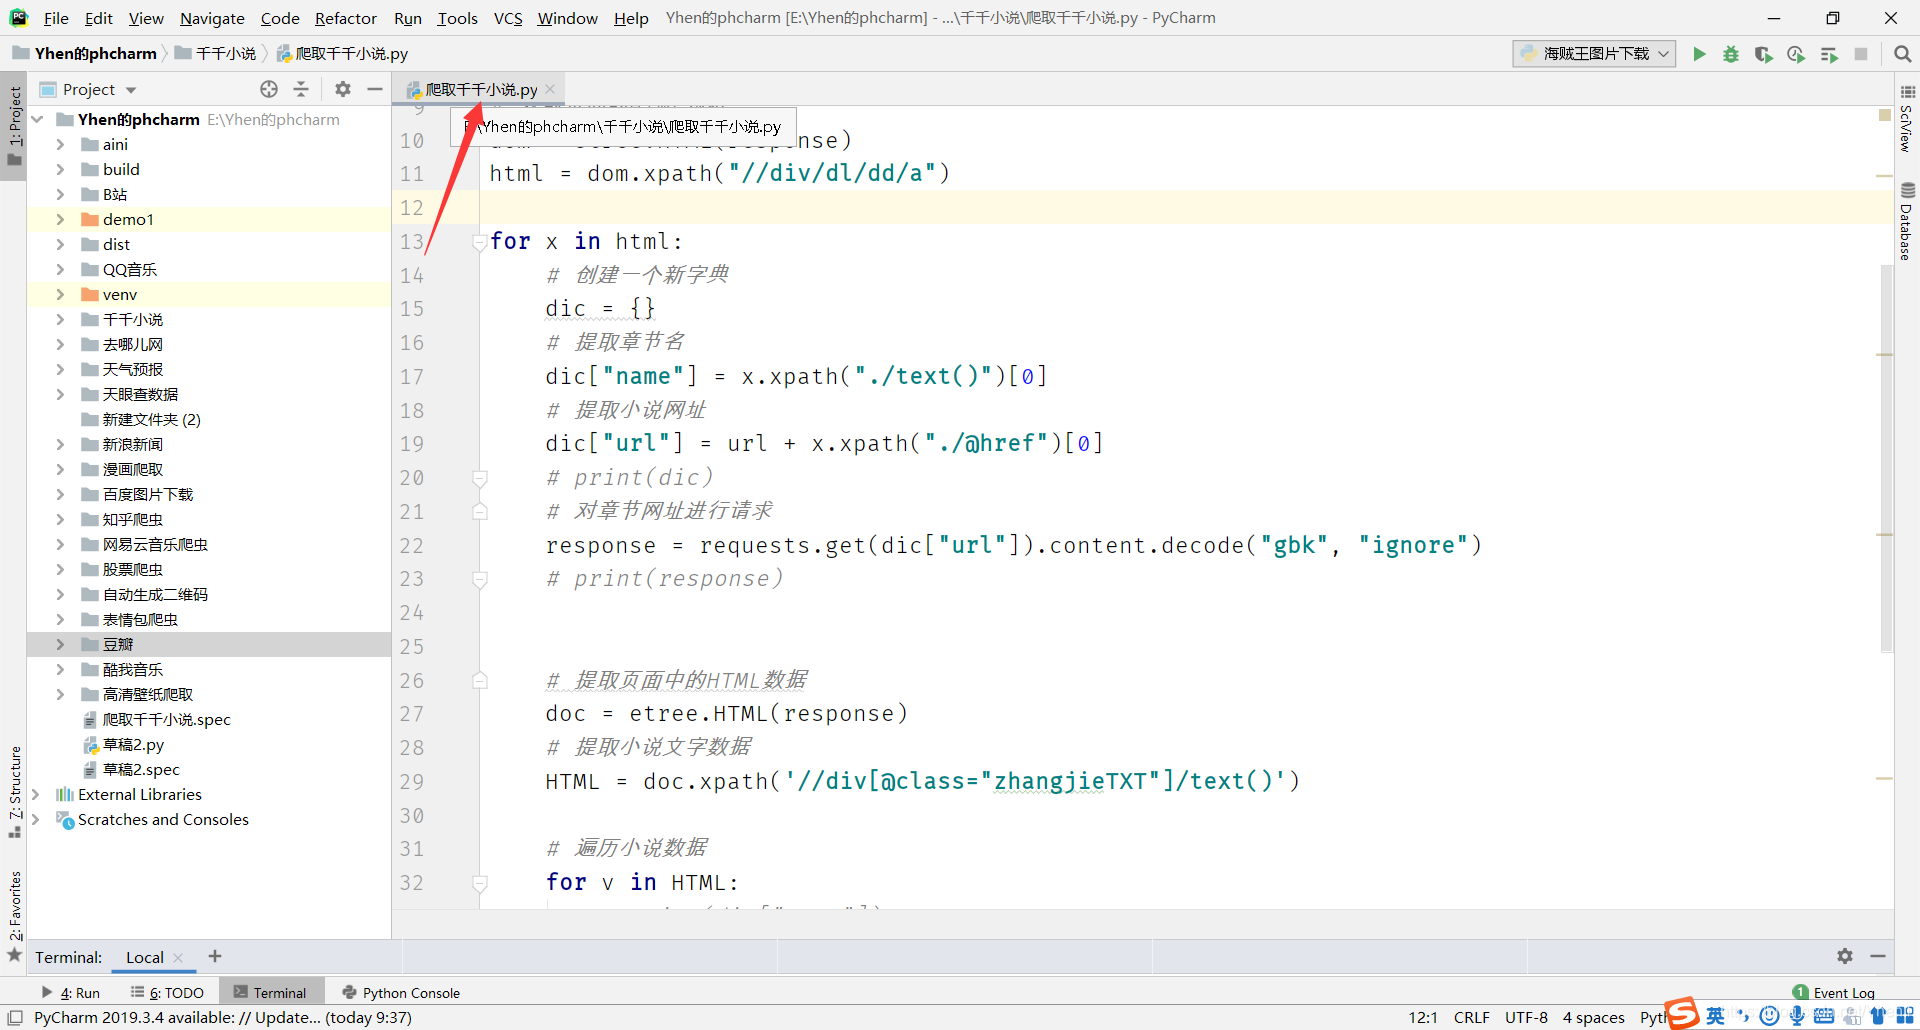Toggle code folding at line 13 for loop
This screenshot has width=1920, height=1030.
coord(480,241)
